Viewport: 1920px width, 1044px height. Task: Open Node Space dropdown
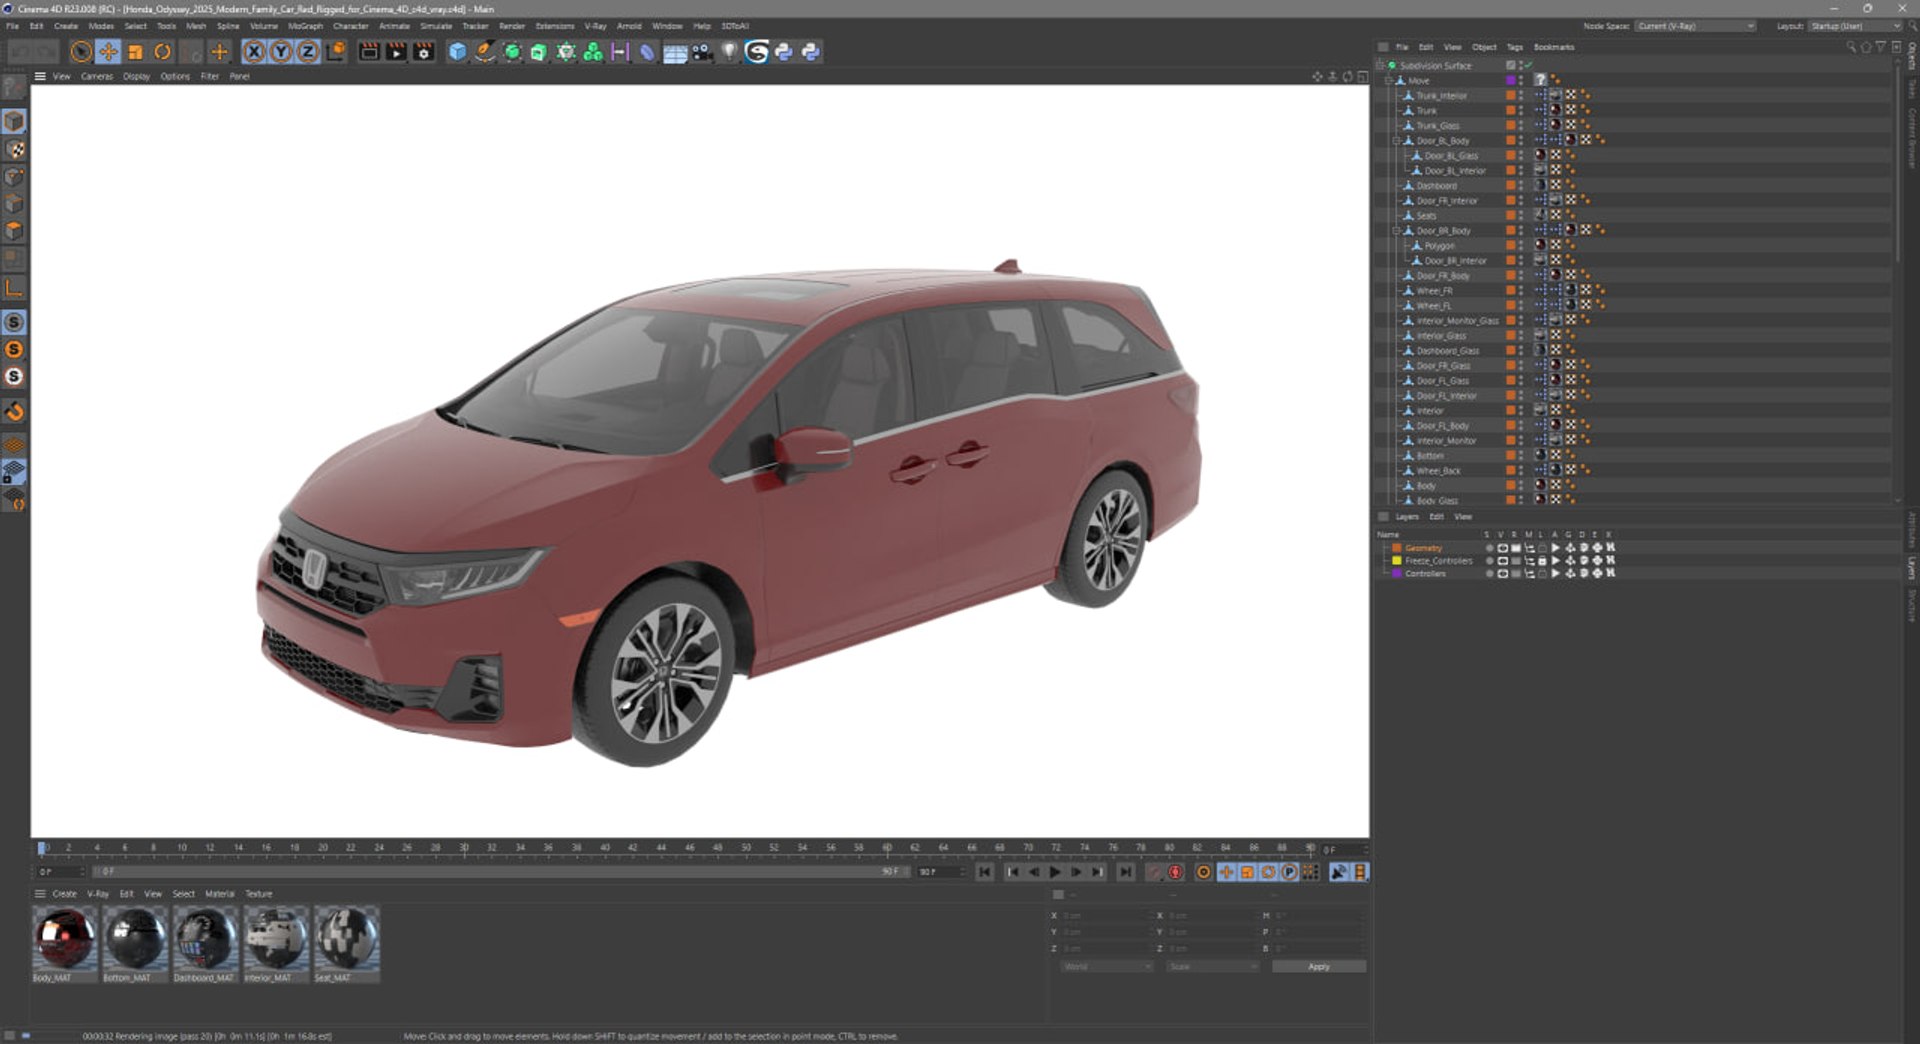pos(1696,26)
